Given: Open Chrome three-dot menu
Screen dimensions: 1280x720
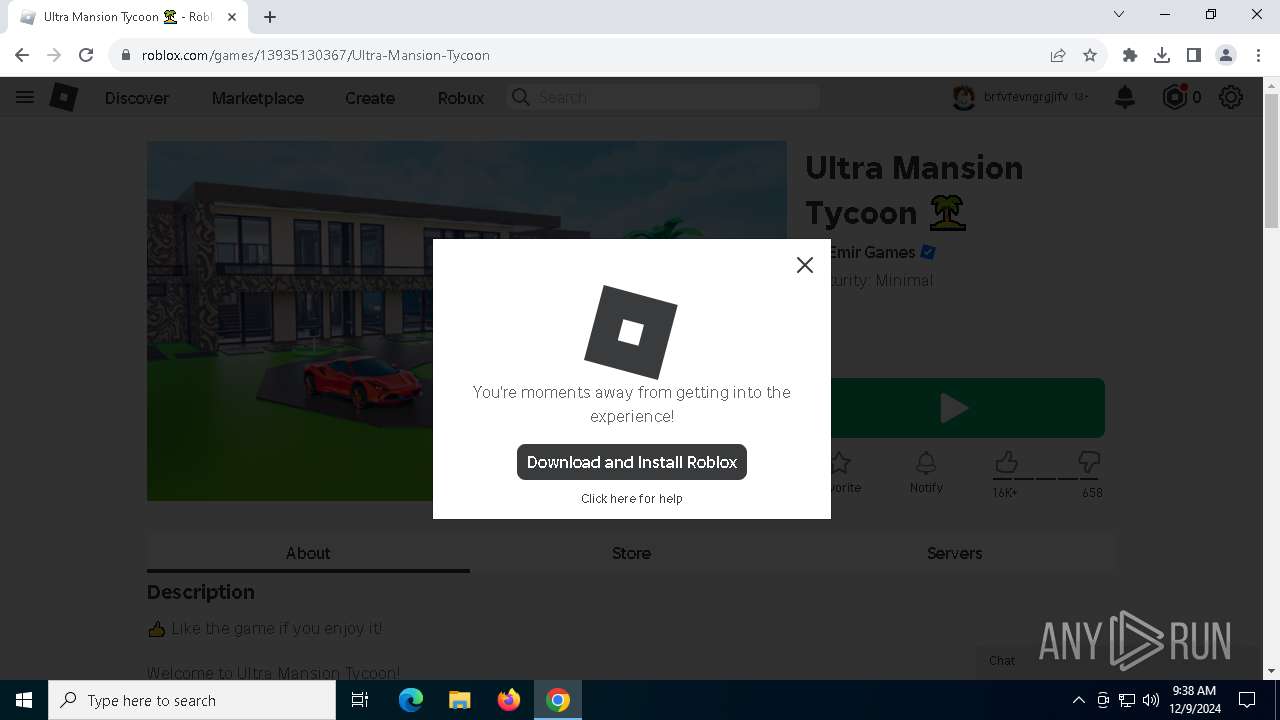Looking at the screenshot, I should [x=1257, y=55].
